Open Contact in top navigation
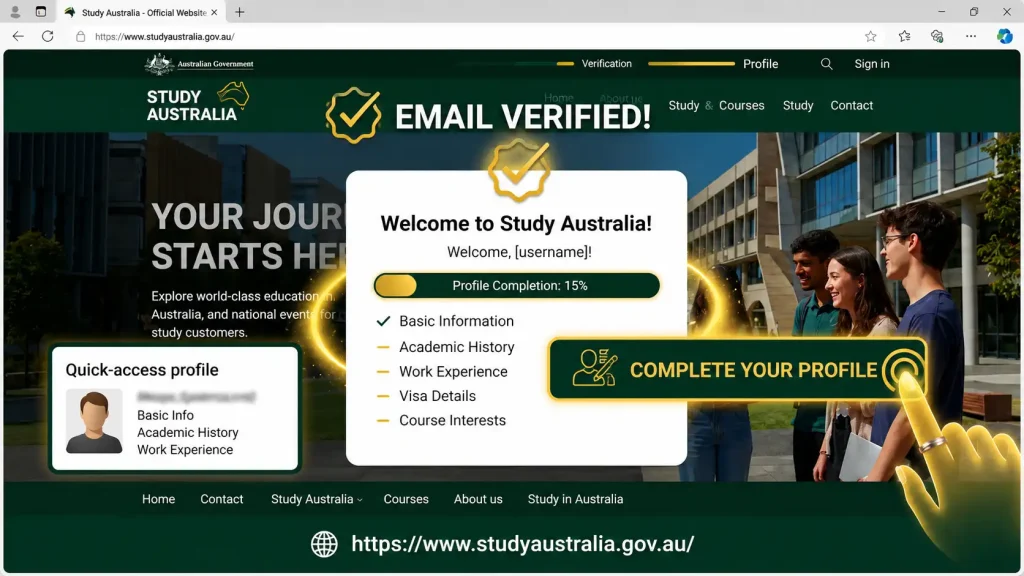 click(852, 105)
